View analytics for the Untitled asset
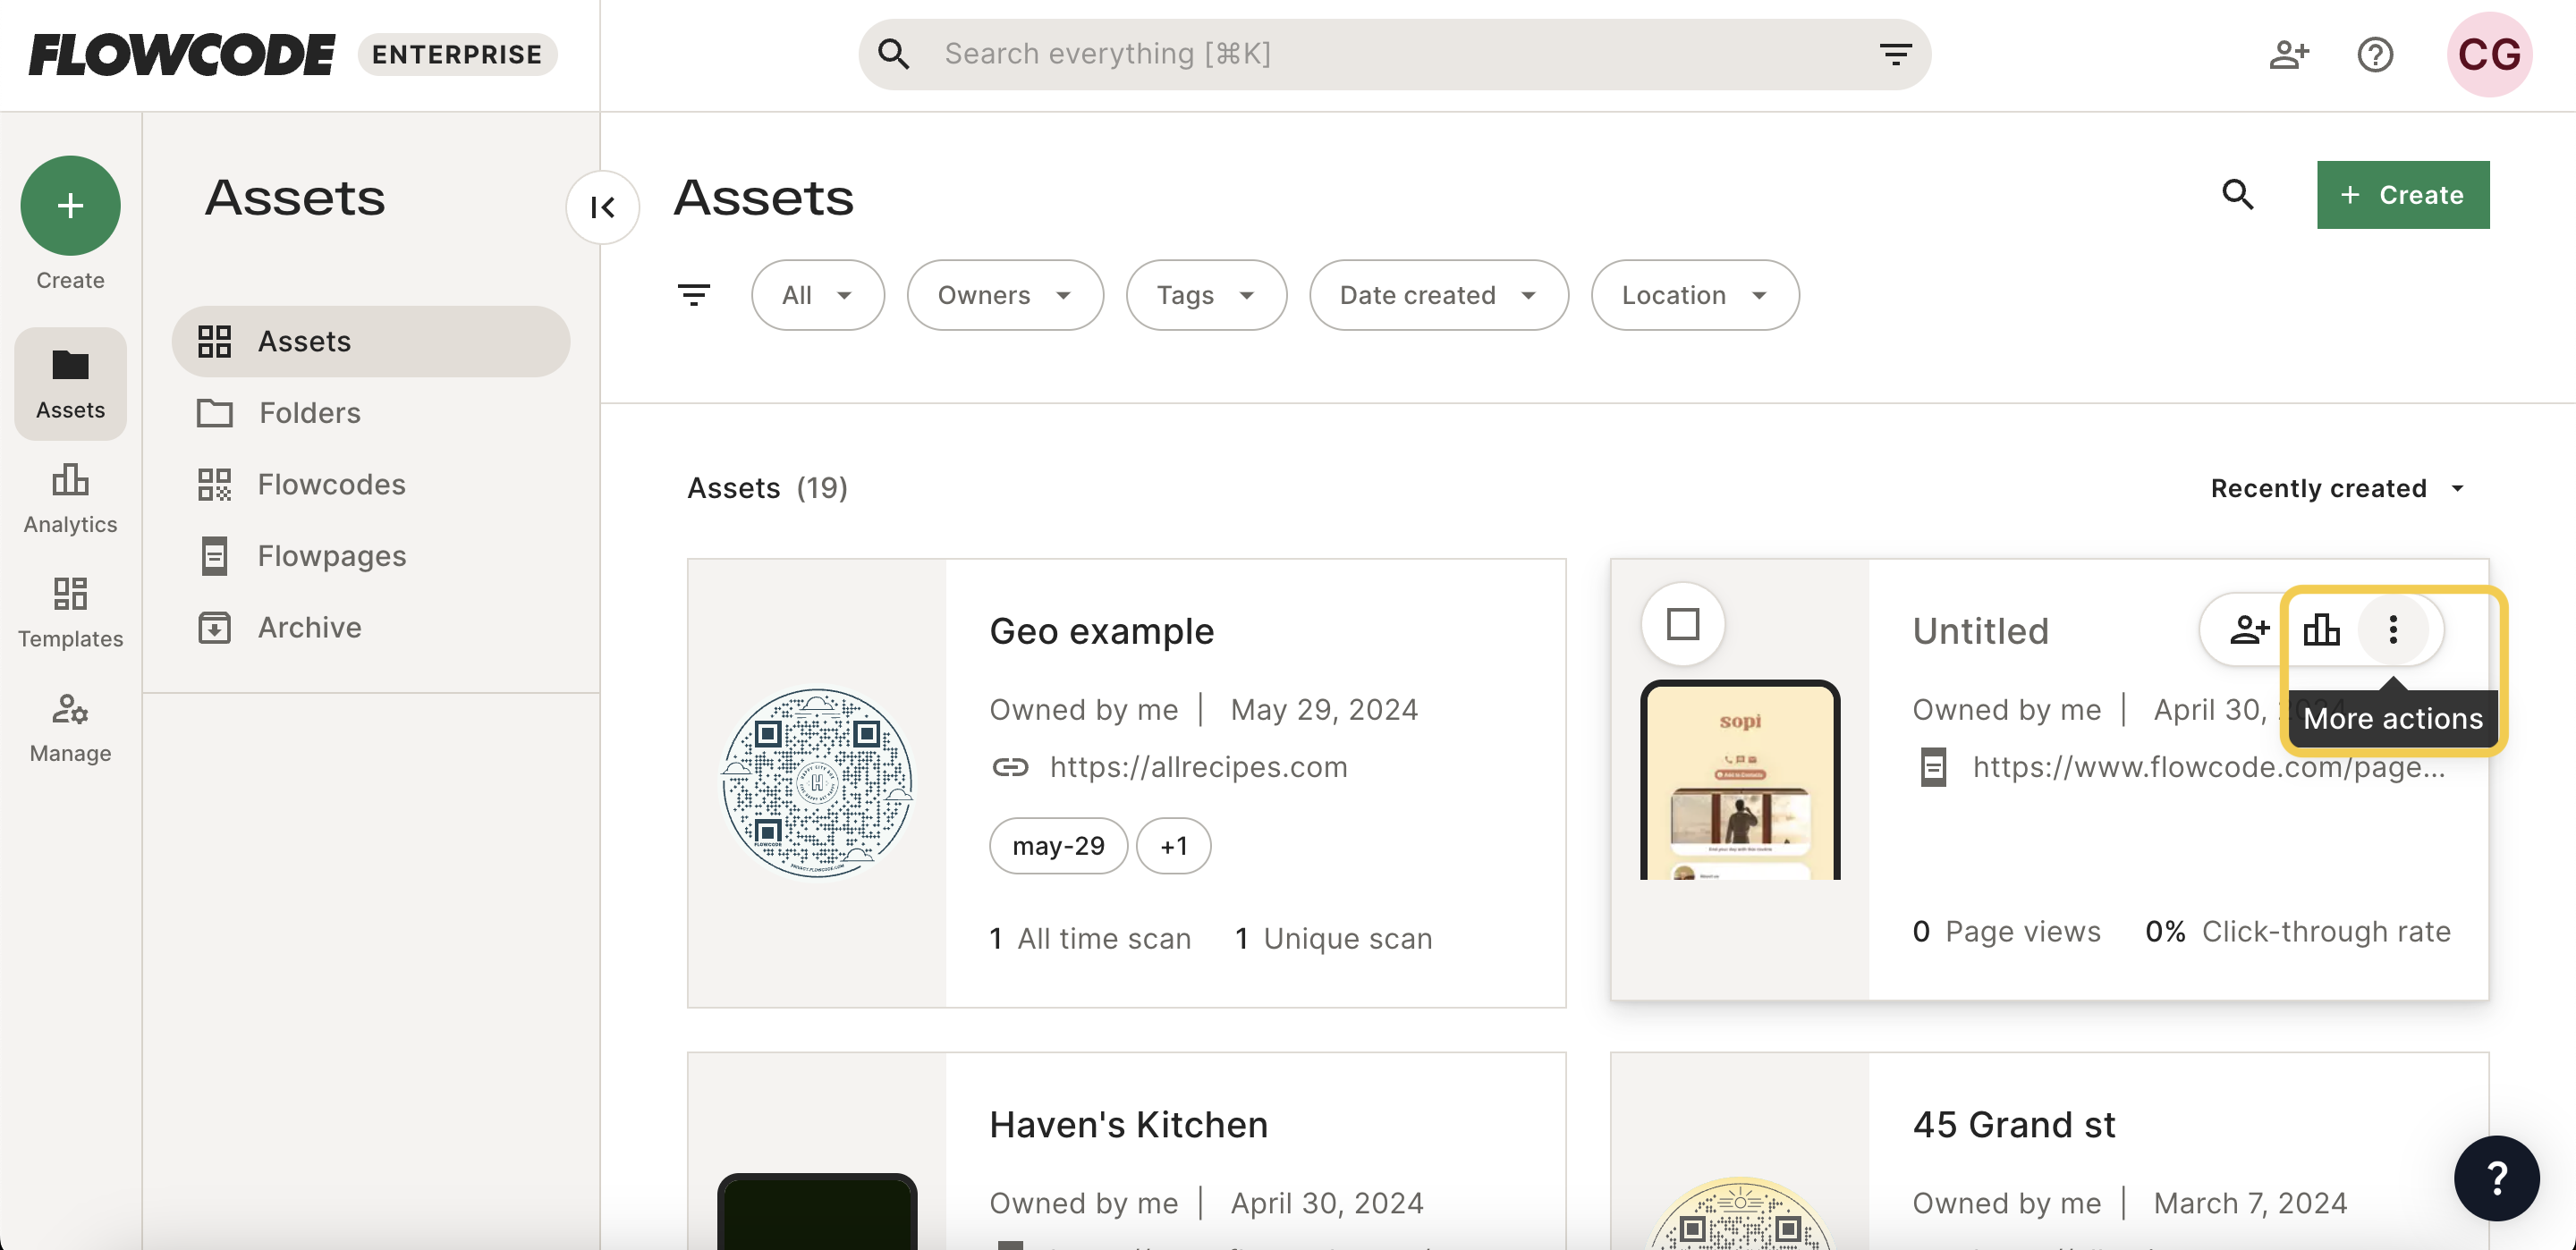Image resolution: width=2576 pixels, height=1250 pixels. [2322, 629]
